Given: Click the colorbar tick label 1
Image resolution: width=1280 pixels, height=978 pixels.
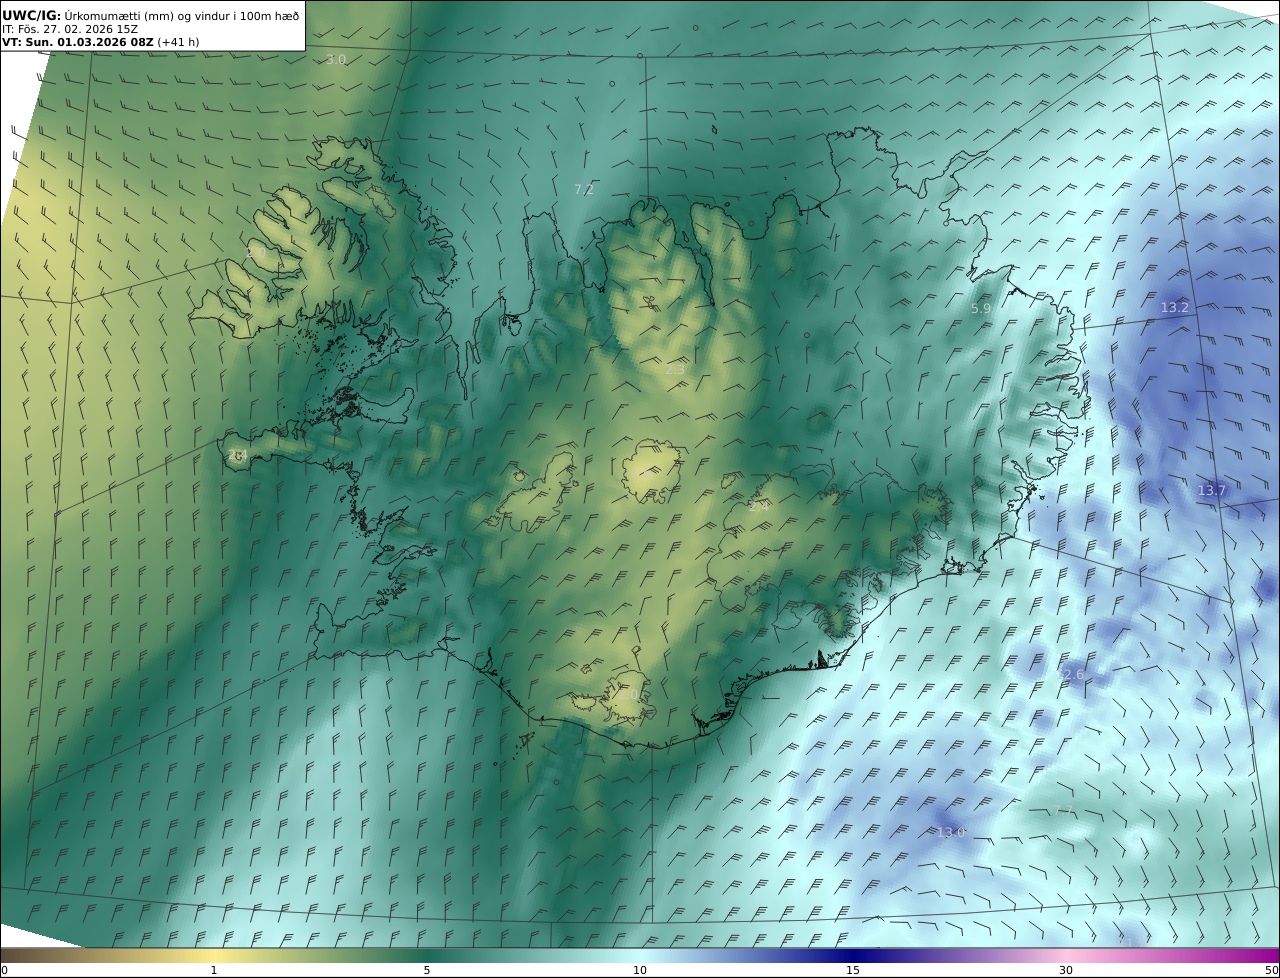Looking at the screenshot, I should coord(214,970).
